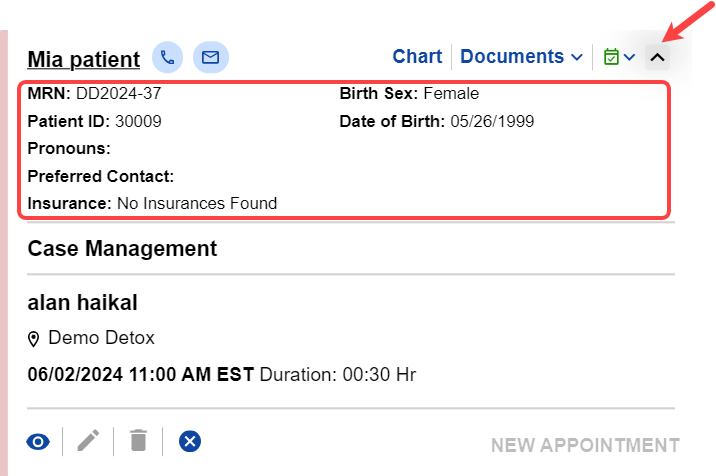This screenshot has width=716, height=476.
Task: View appointment using the eye icon
Action: (x=38, y=440)
